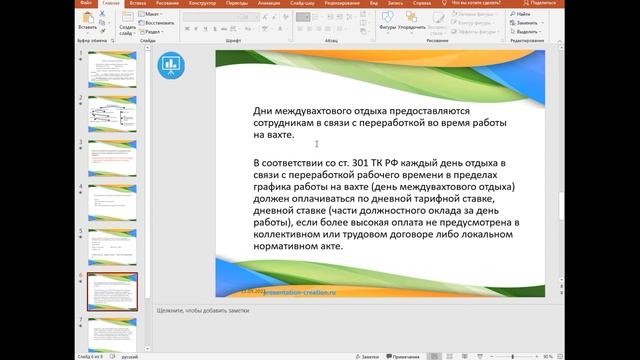The image size is (640, 360).
Task: Open Что вы хотите сделать search box
Action: pyautogui.click(x=472, y=3)
